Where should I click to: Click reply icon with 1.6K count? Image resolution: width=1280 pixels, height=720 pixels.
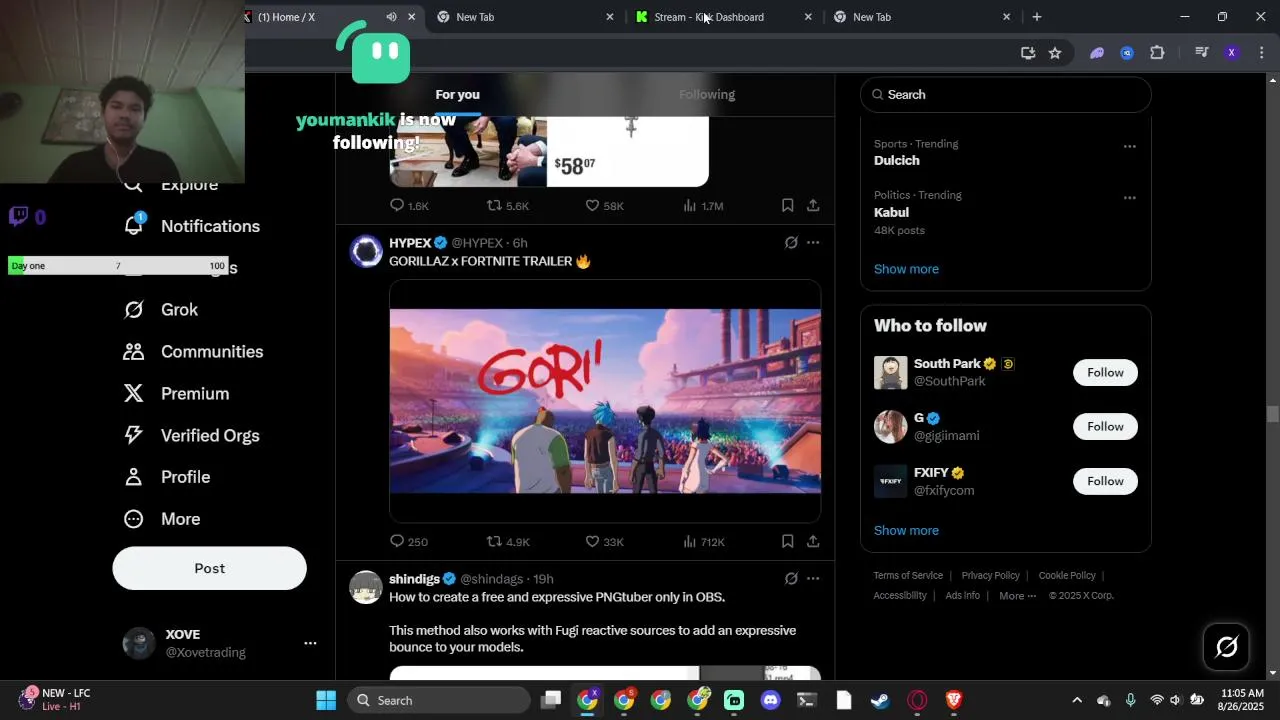[x=397, y=205]
